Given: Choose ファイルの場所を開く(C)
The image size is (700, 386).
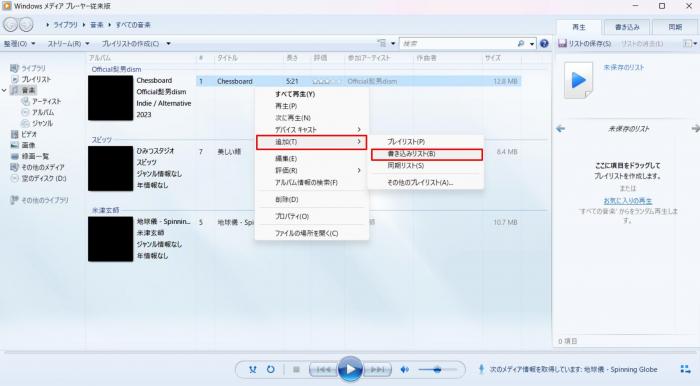Looking at the screenshot, I should (312, 233).
